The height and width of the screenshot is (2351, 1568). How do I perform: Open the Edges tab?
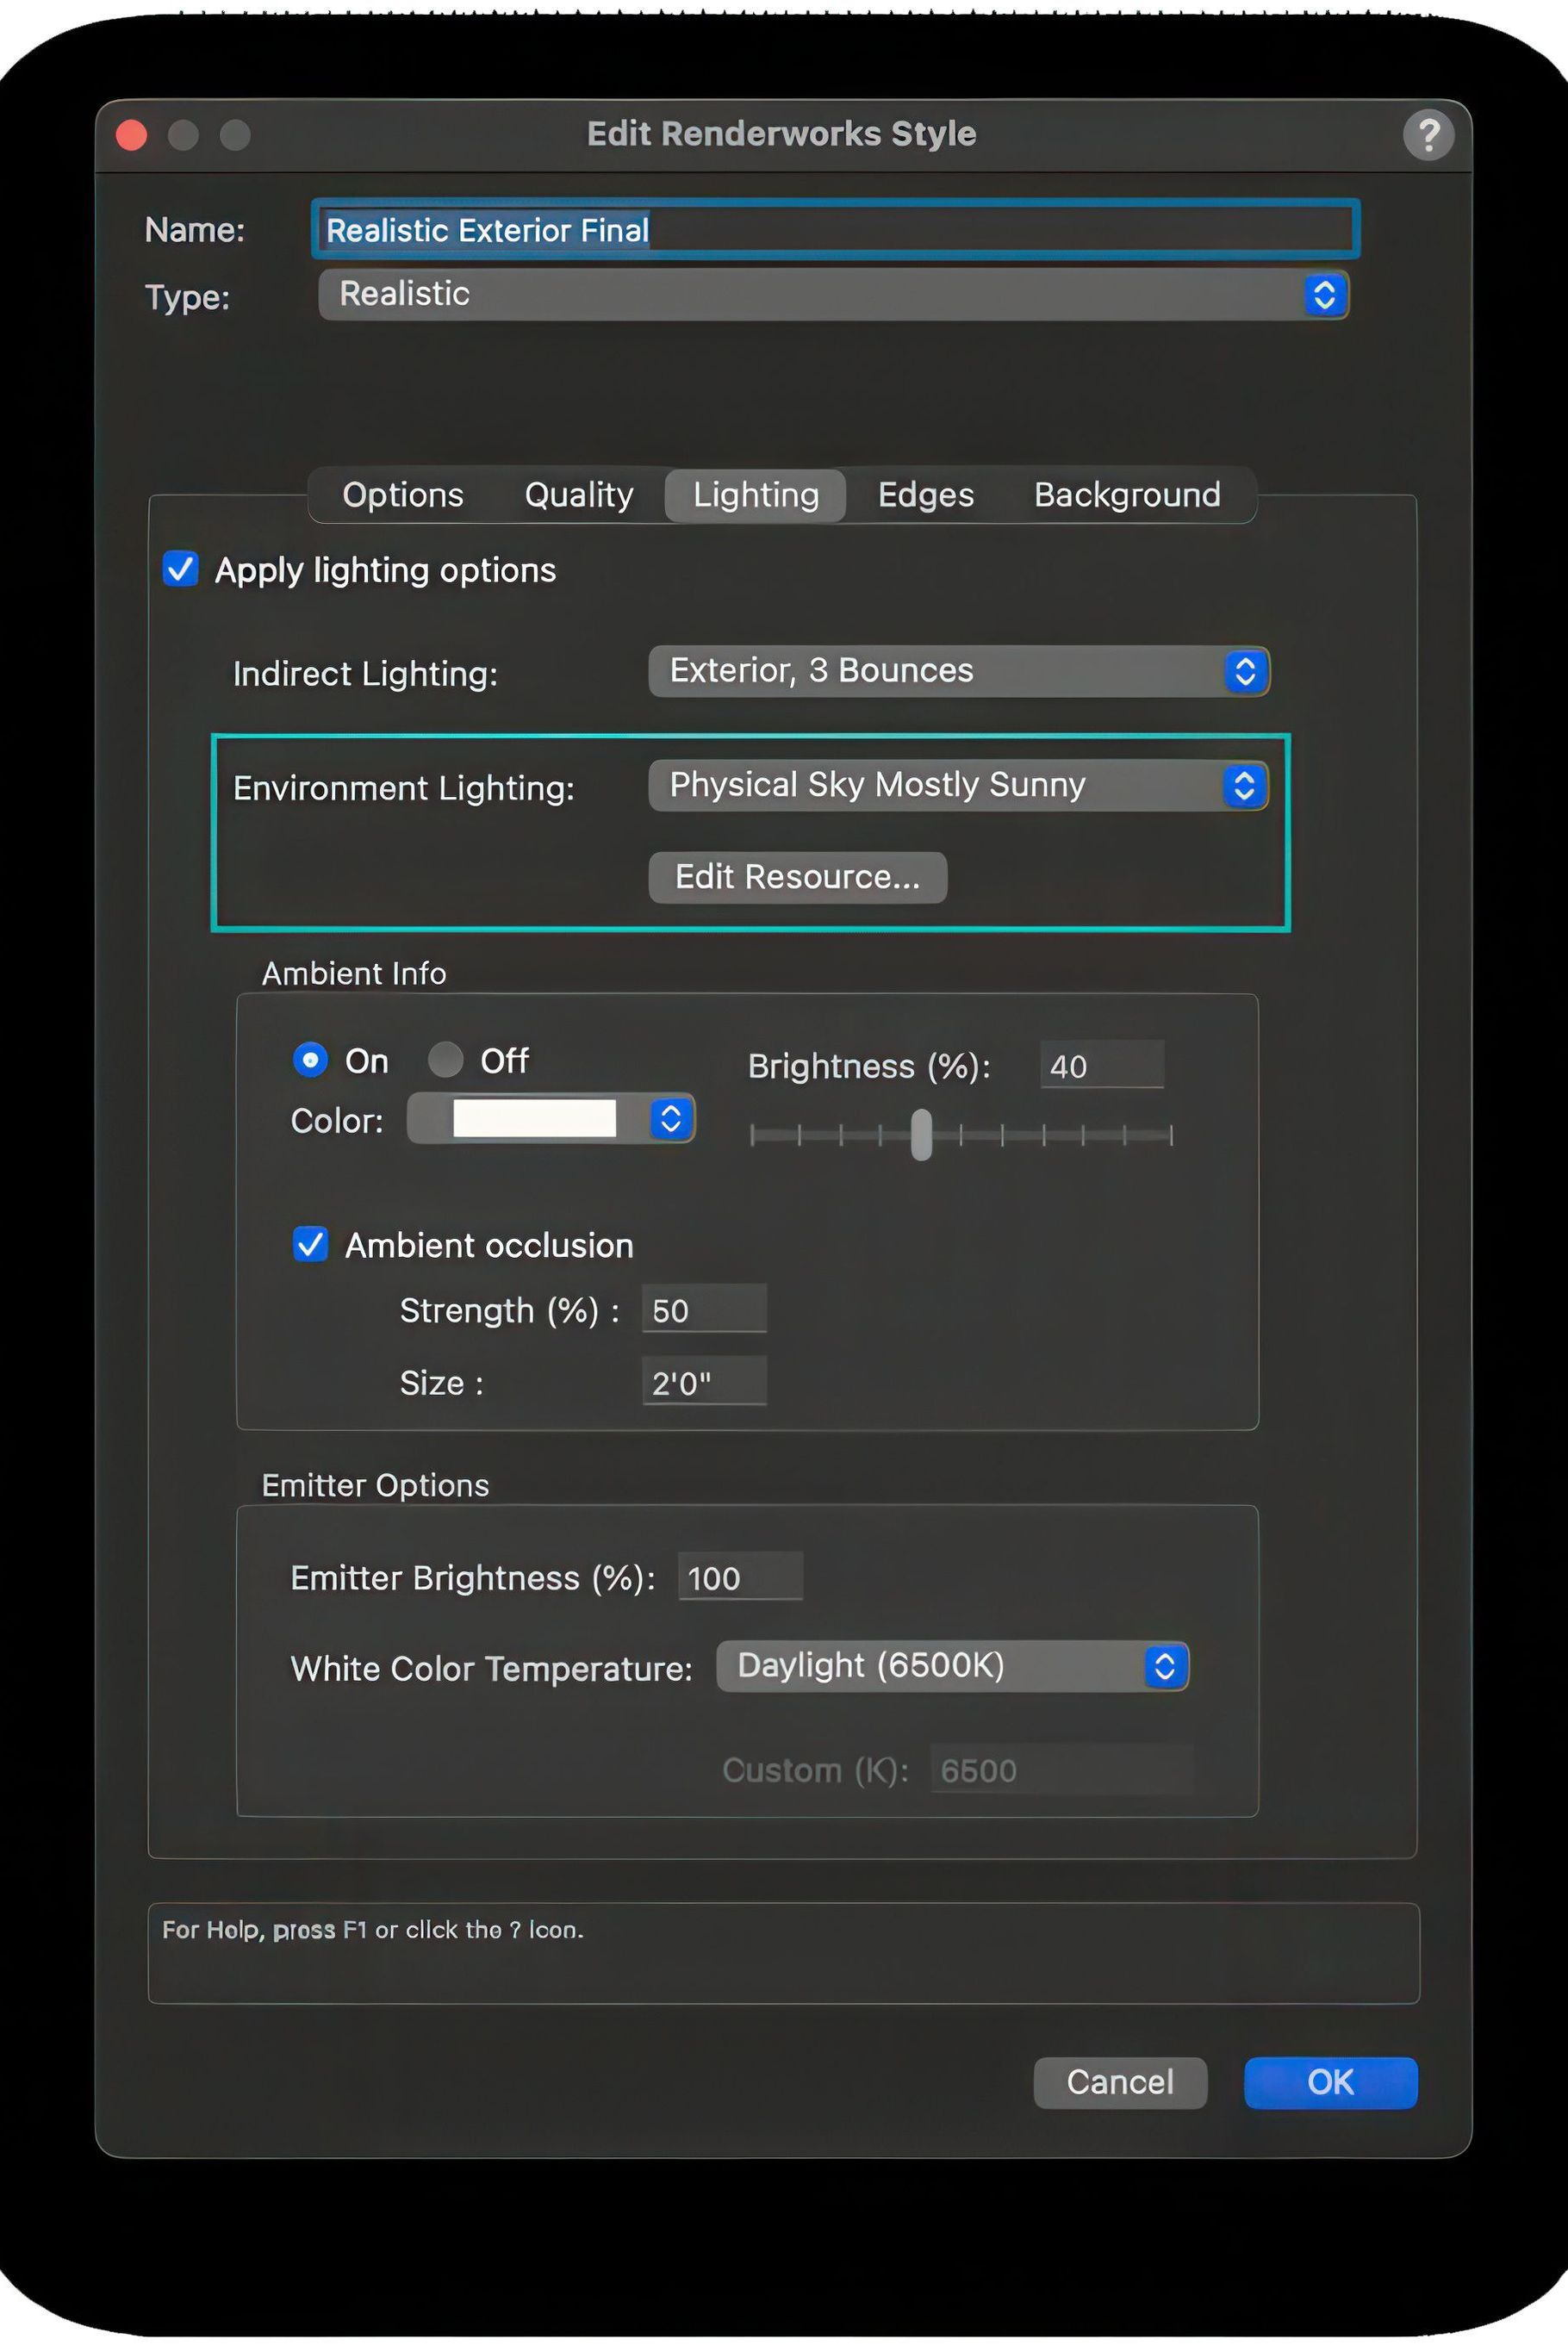[925, 495]
